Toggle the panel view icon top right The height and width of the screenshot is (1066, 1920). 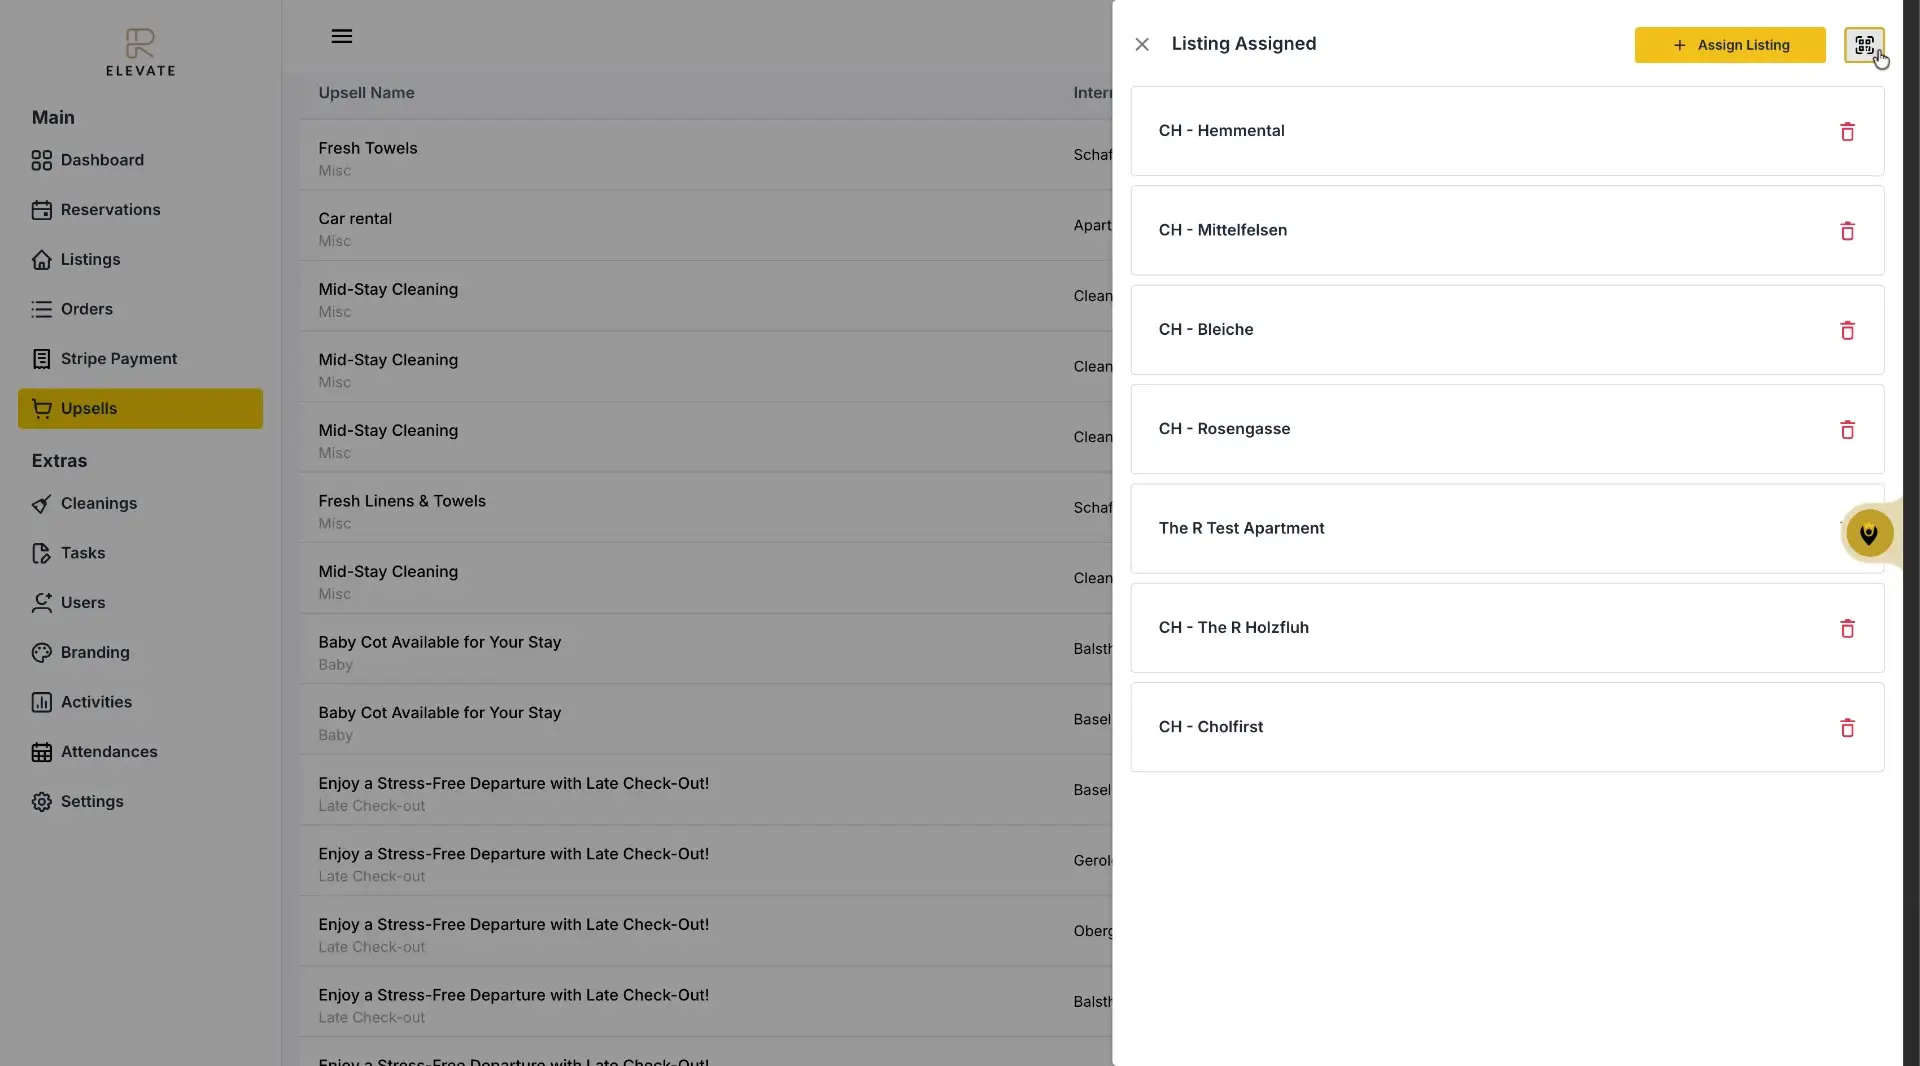1865,45
